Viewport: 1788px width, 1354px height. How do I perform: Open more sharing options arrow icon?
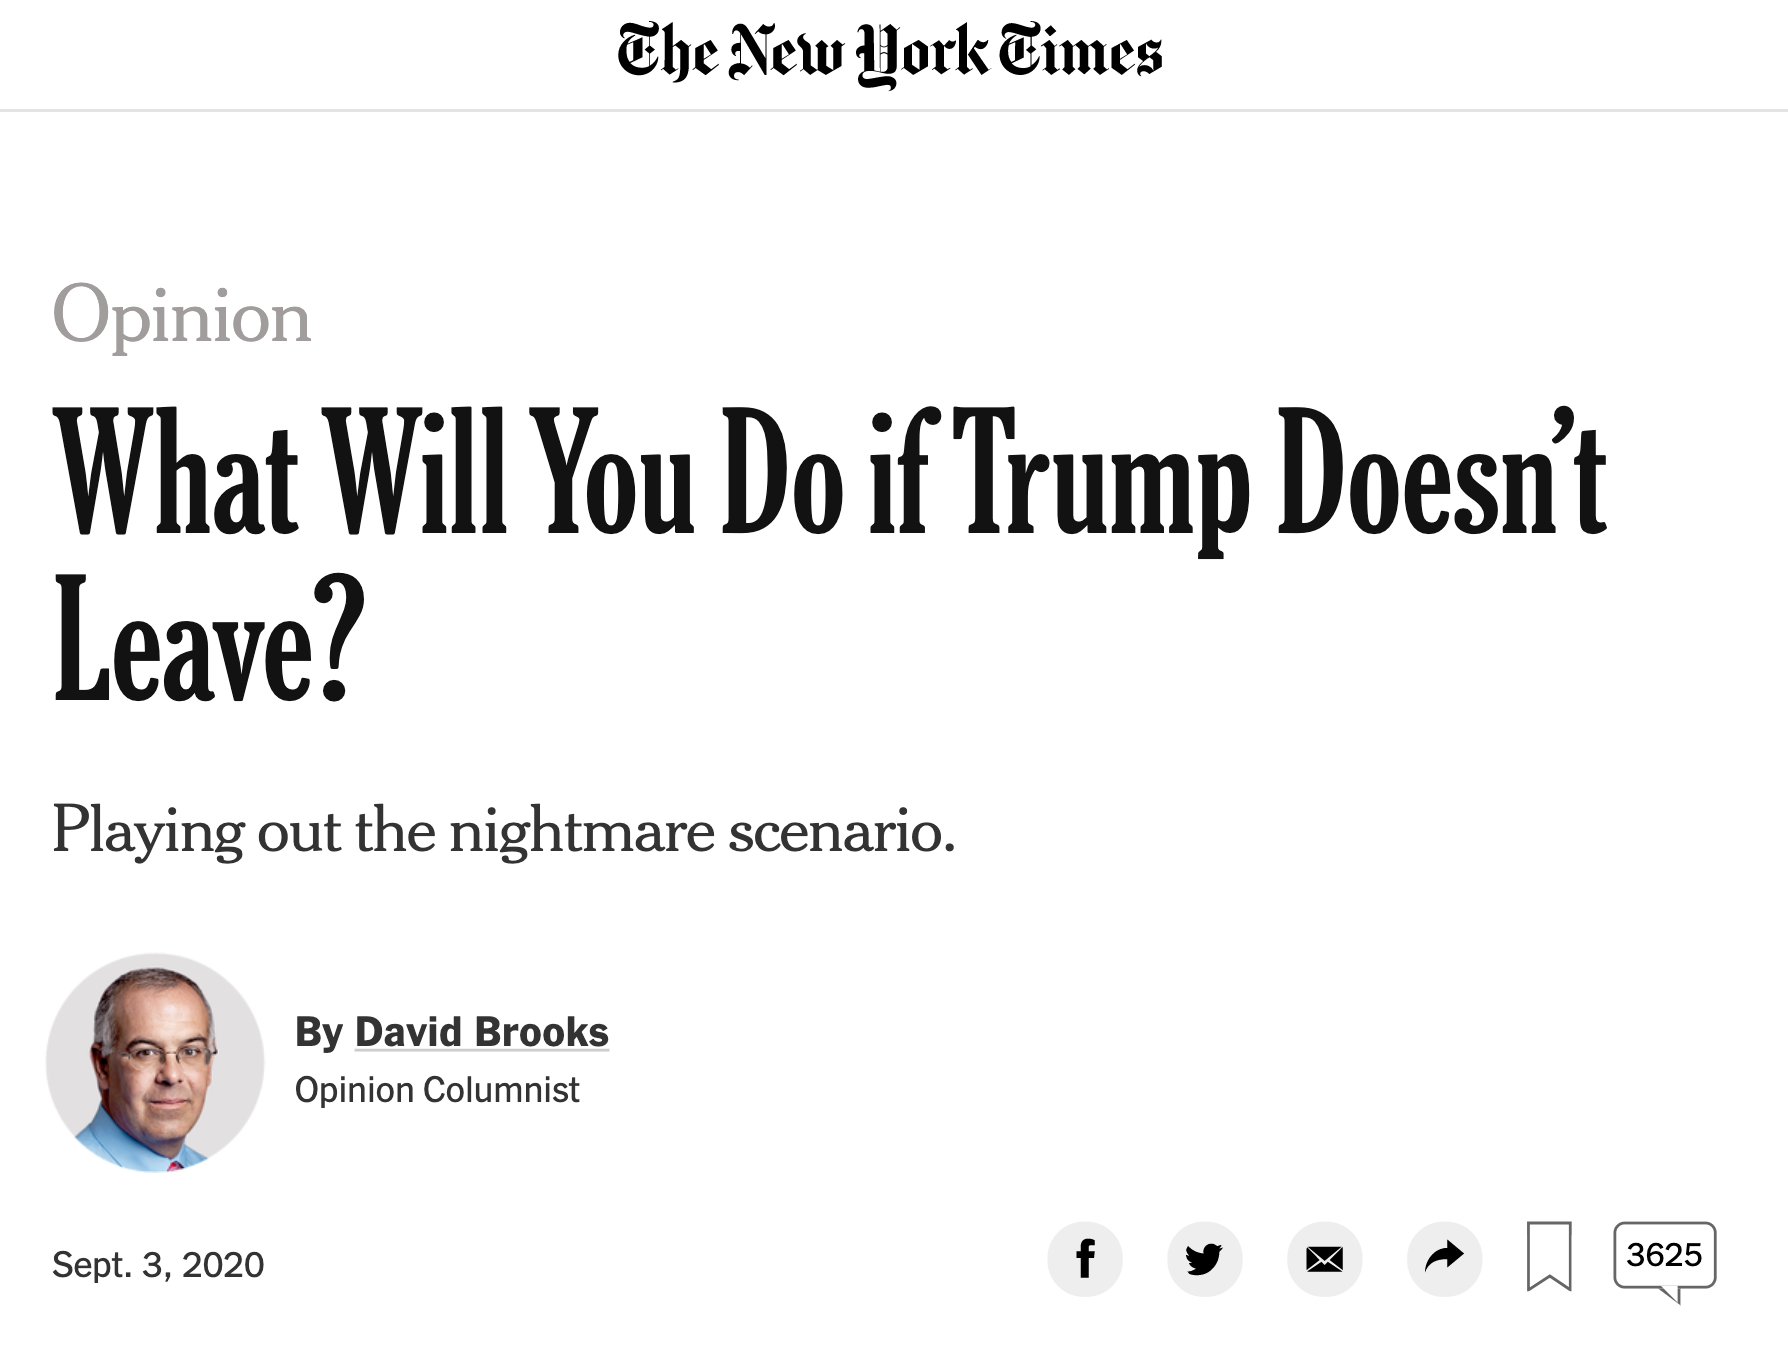[1444, 1258]
